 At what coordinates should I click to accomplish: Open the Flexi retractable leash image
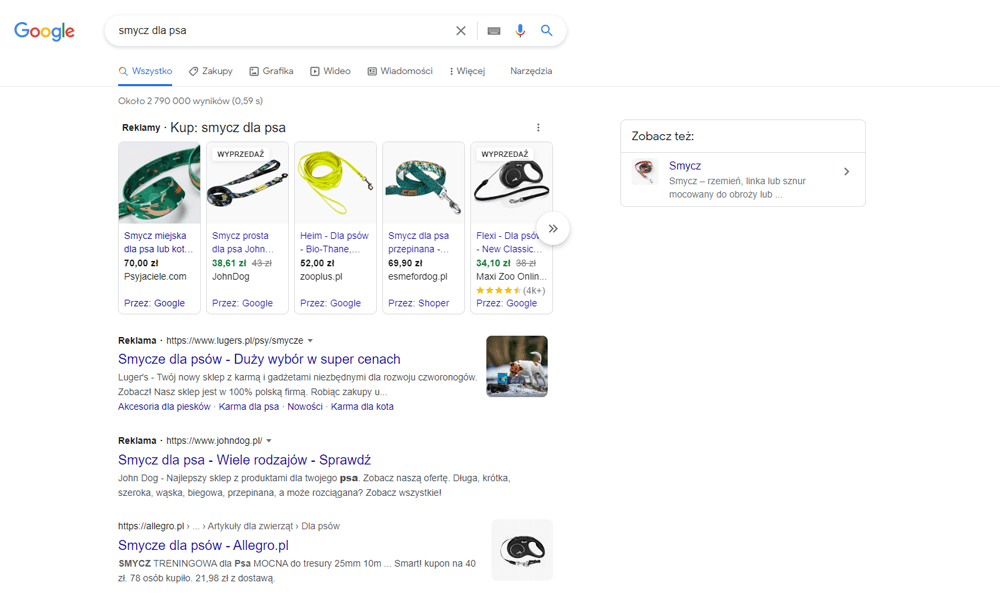[511, 183]
